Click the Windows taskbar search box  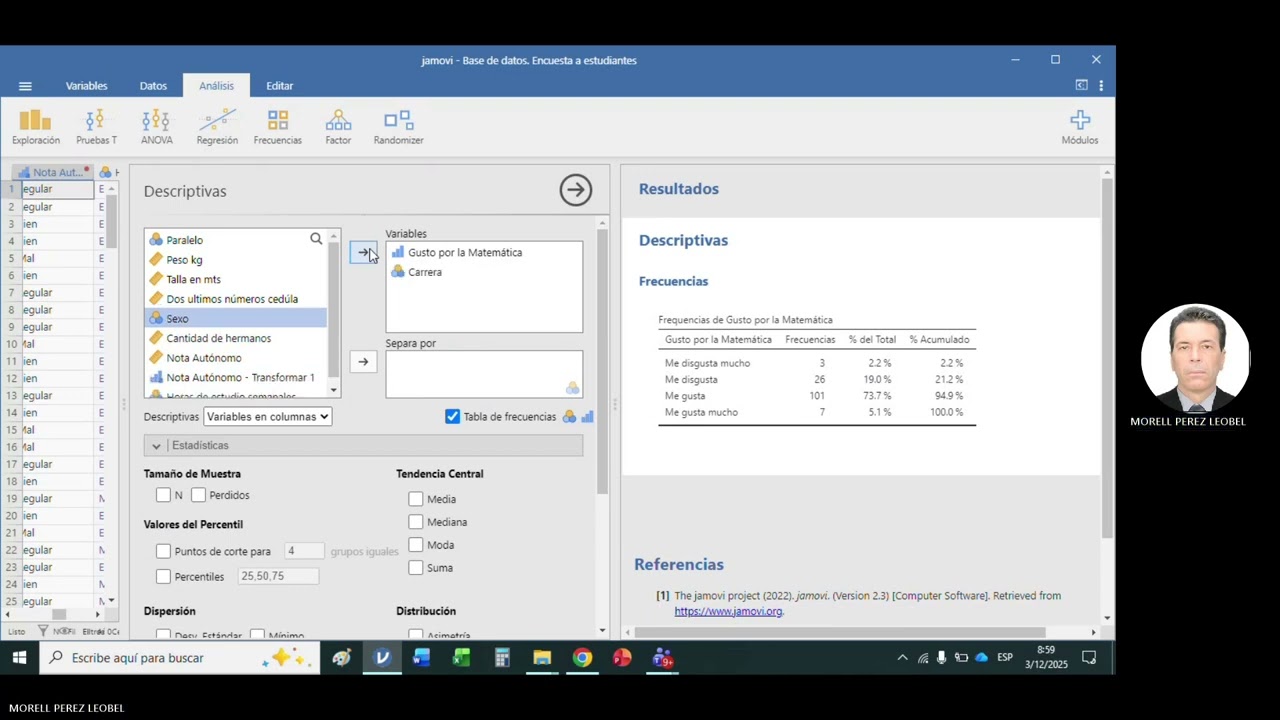pyautogui.click(x=180, y=658)
